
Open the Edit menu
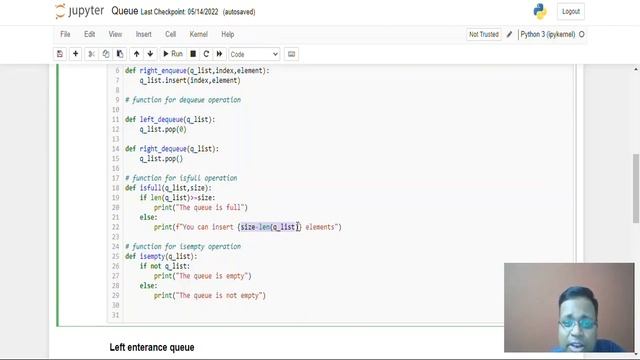pos(89,34)
